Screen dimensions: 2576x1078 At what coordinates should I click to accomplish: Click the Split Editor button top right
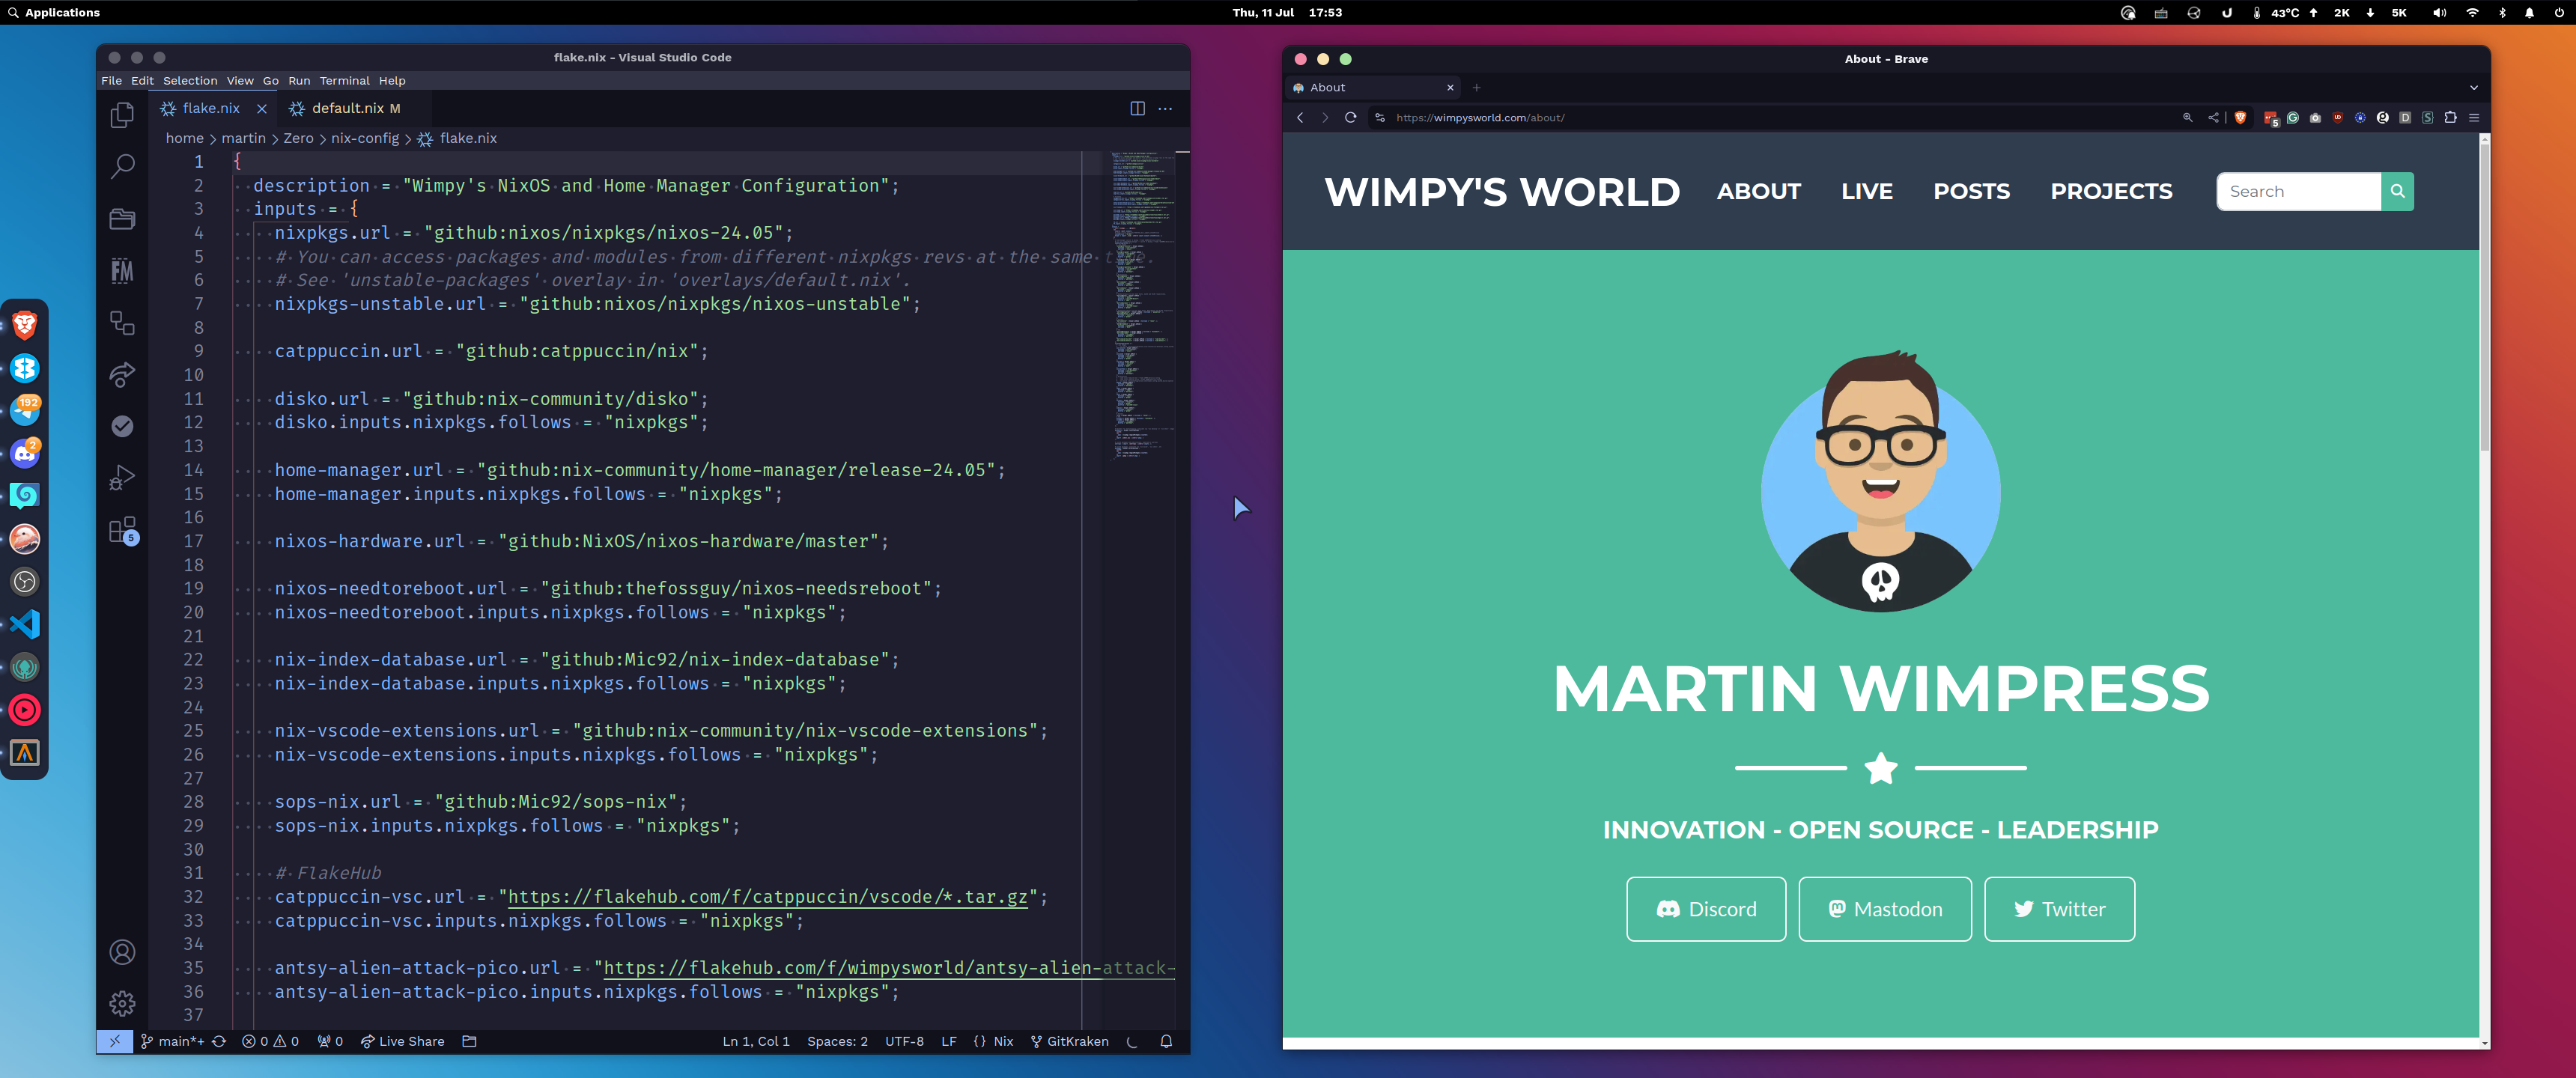[1137, 109]
